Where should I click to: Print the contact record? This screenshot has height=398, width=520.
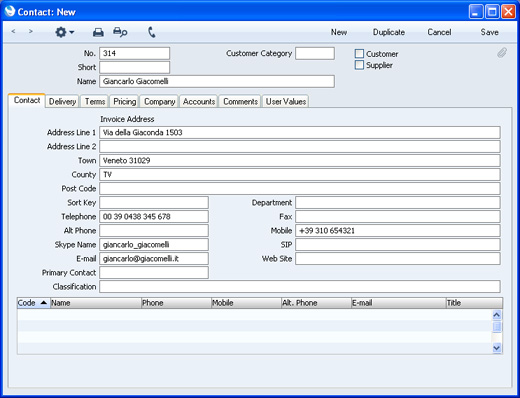[x=98, y=32]
